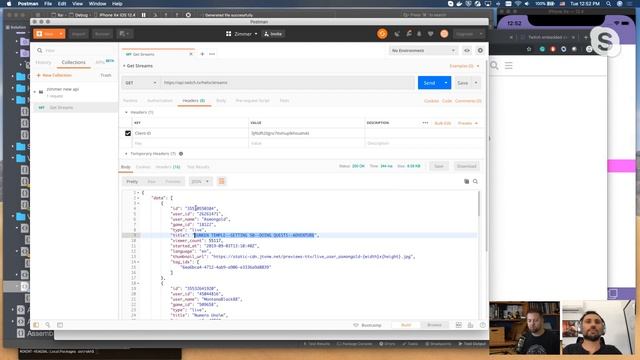Viewport: 640px width, 360px height.
Task: Open find and replace in Postman footer
Action: click(48, 325)
